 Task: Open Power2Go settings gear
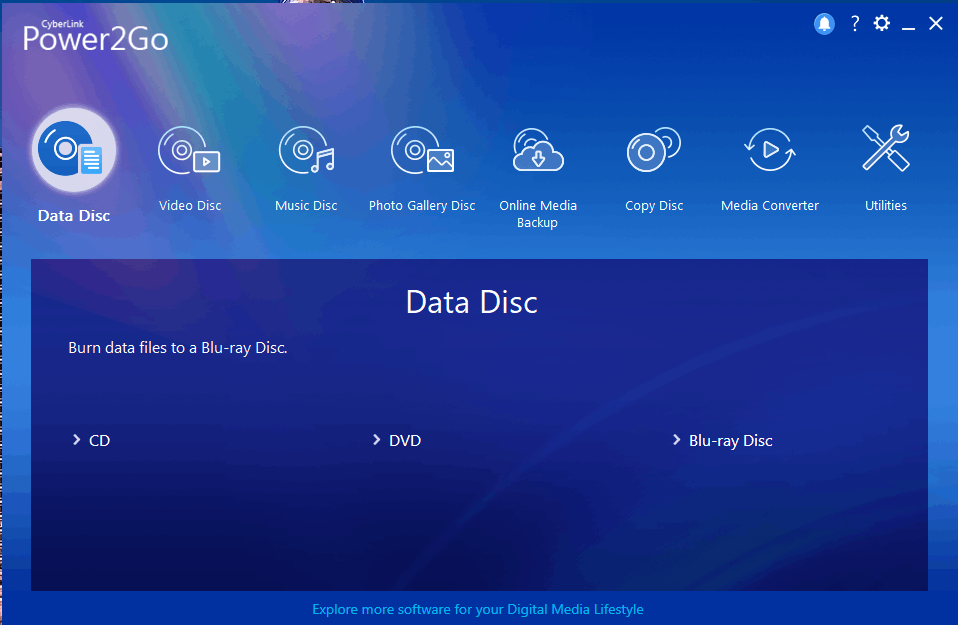881,23
